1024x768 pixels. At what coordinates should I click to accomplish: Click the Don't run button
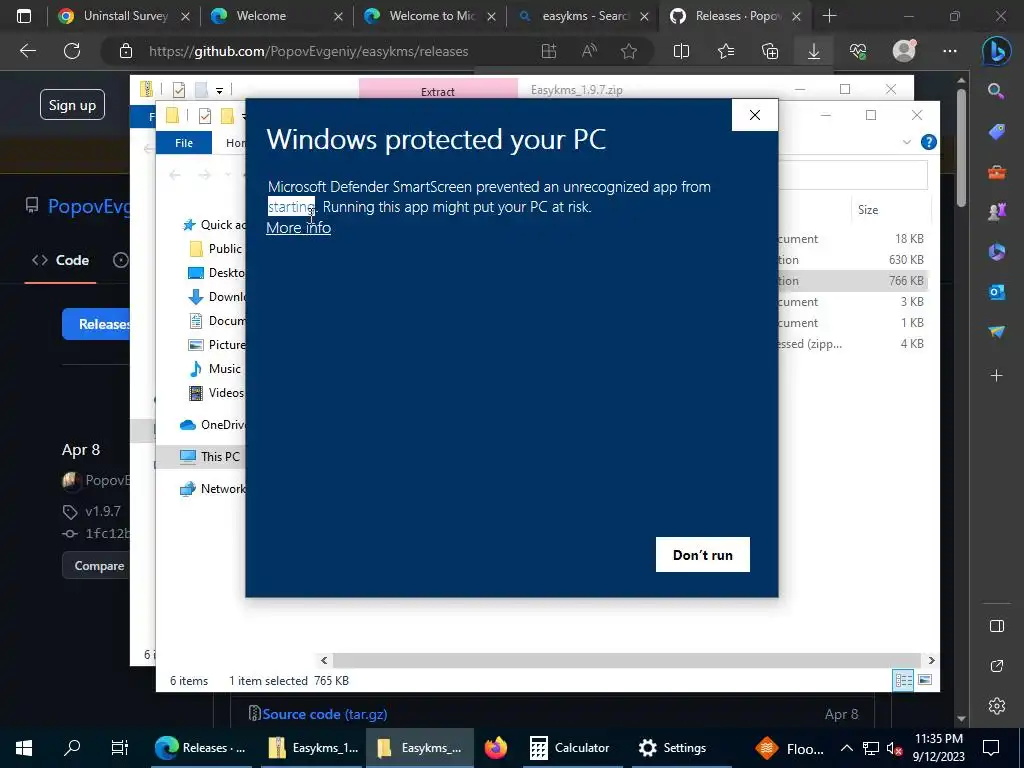[703, 554]
